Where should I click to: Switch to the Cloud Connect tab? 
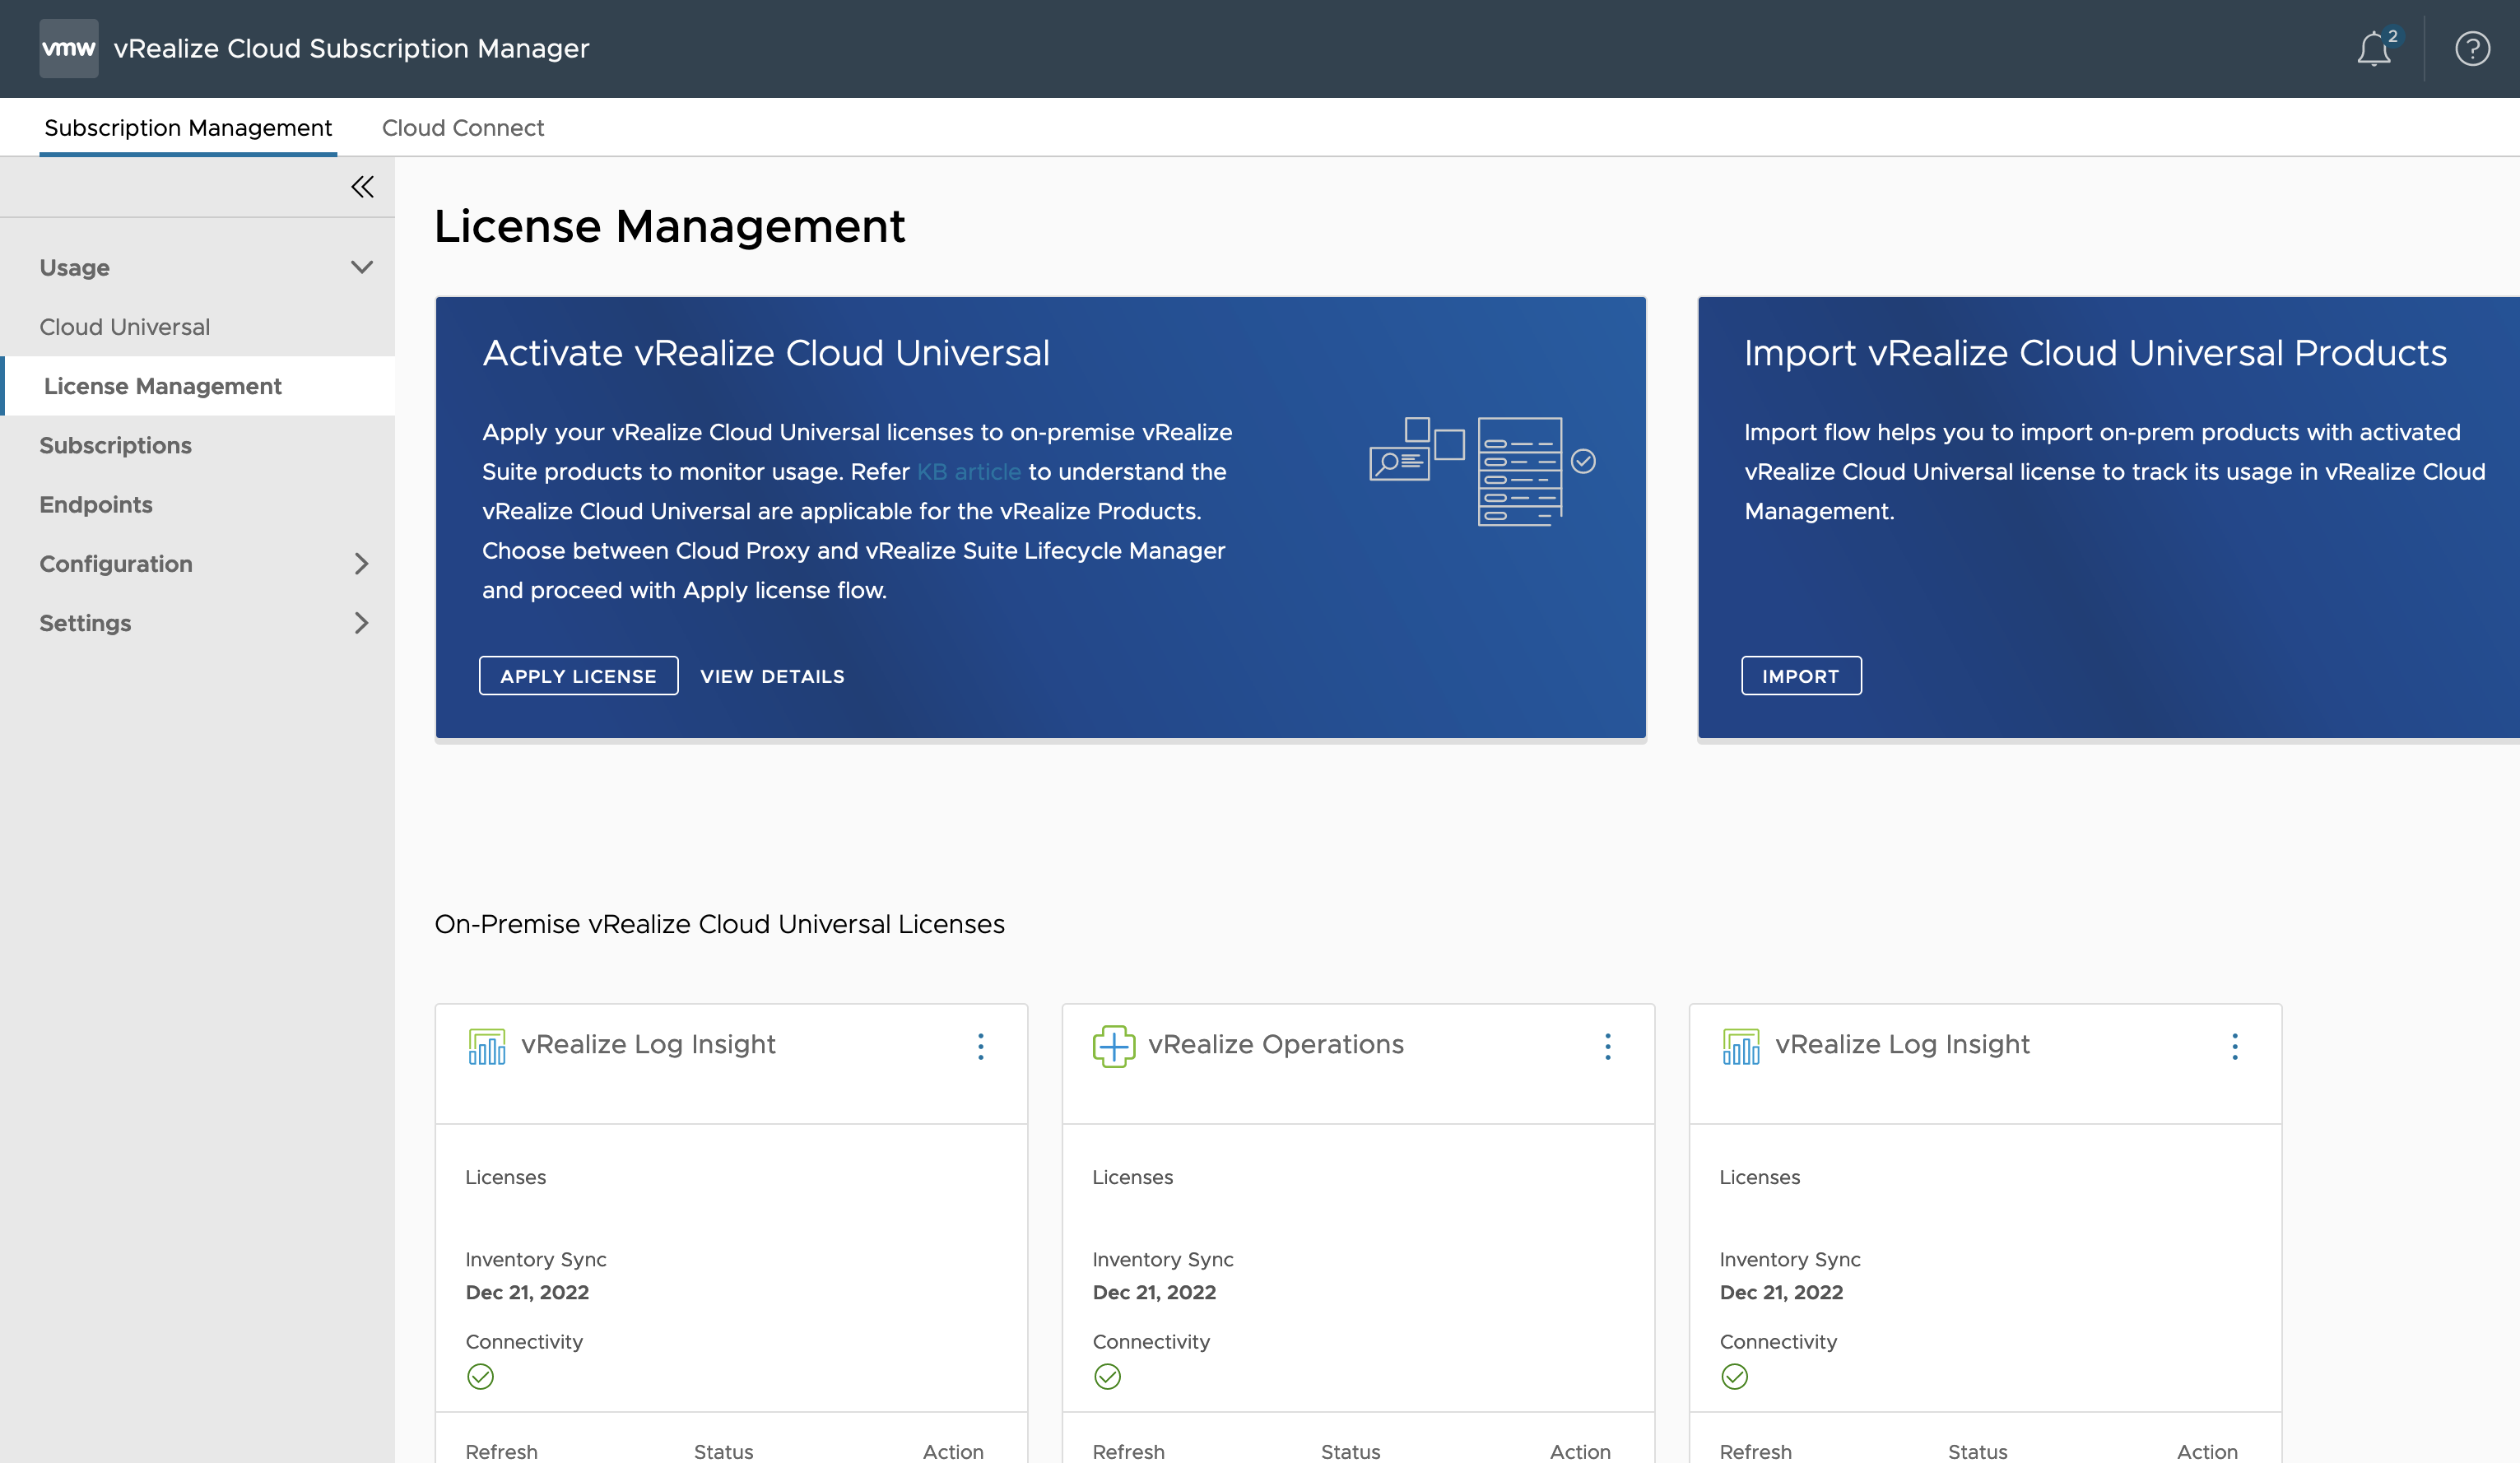click(462, 128)
